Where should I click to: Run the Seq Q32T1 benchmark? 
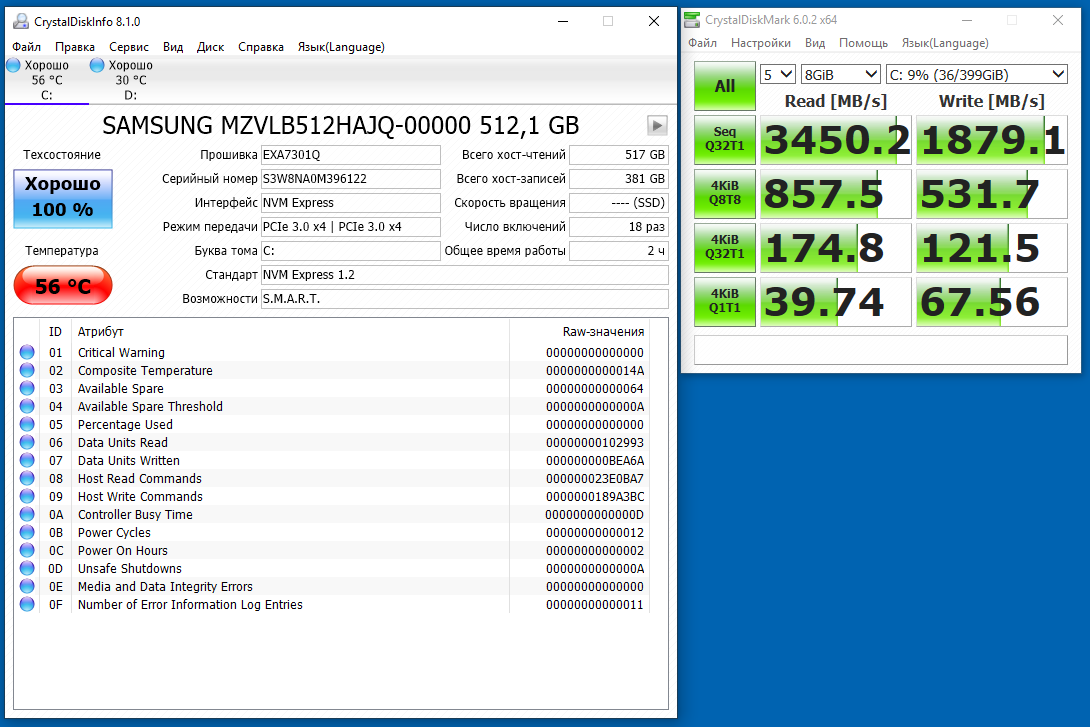[x=724, y=139]
